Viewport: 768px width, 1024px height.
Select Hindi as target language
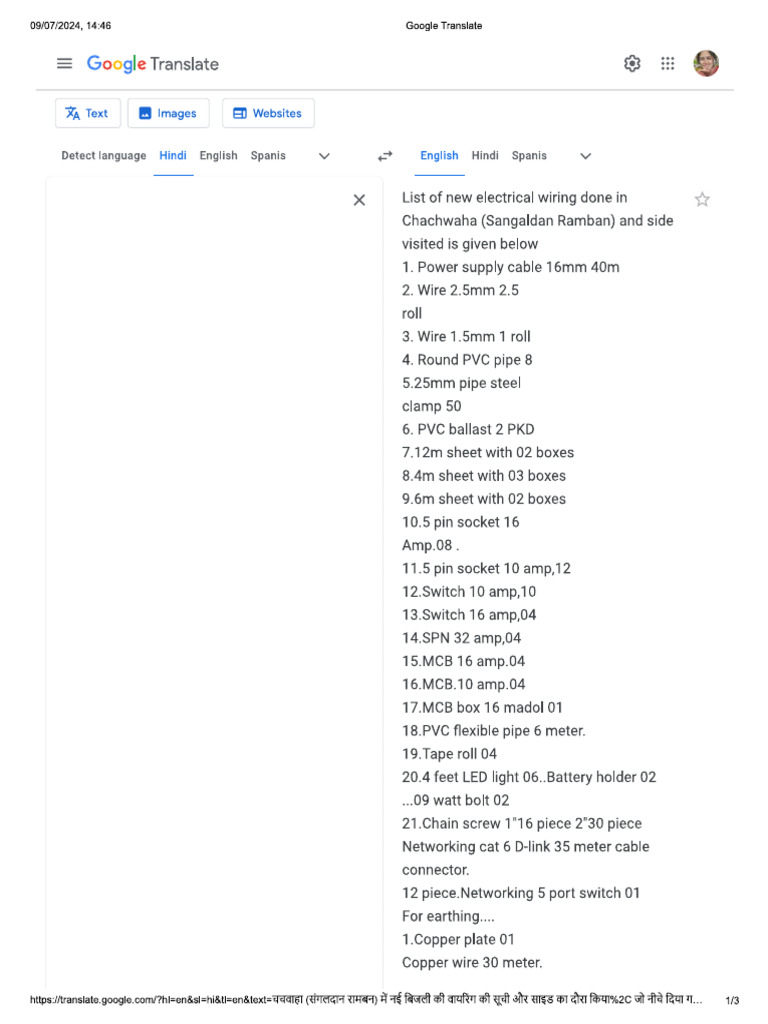485,156
